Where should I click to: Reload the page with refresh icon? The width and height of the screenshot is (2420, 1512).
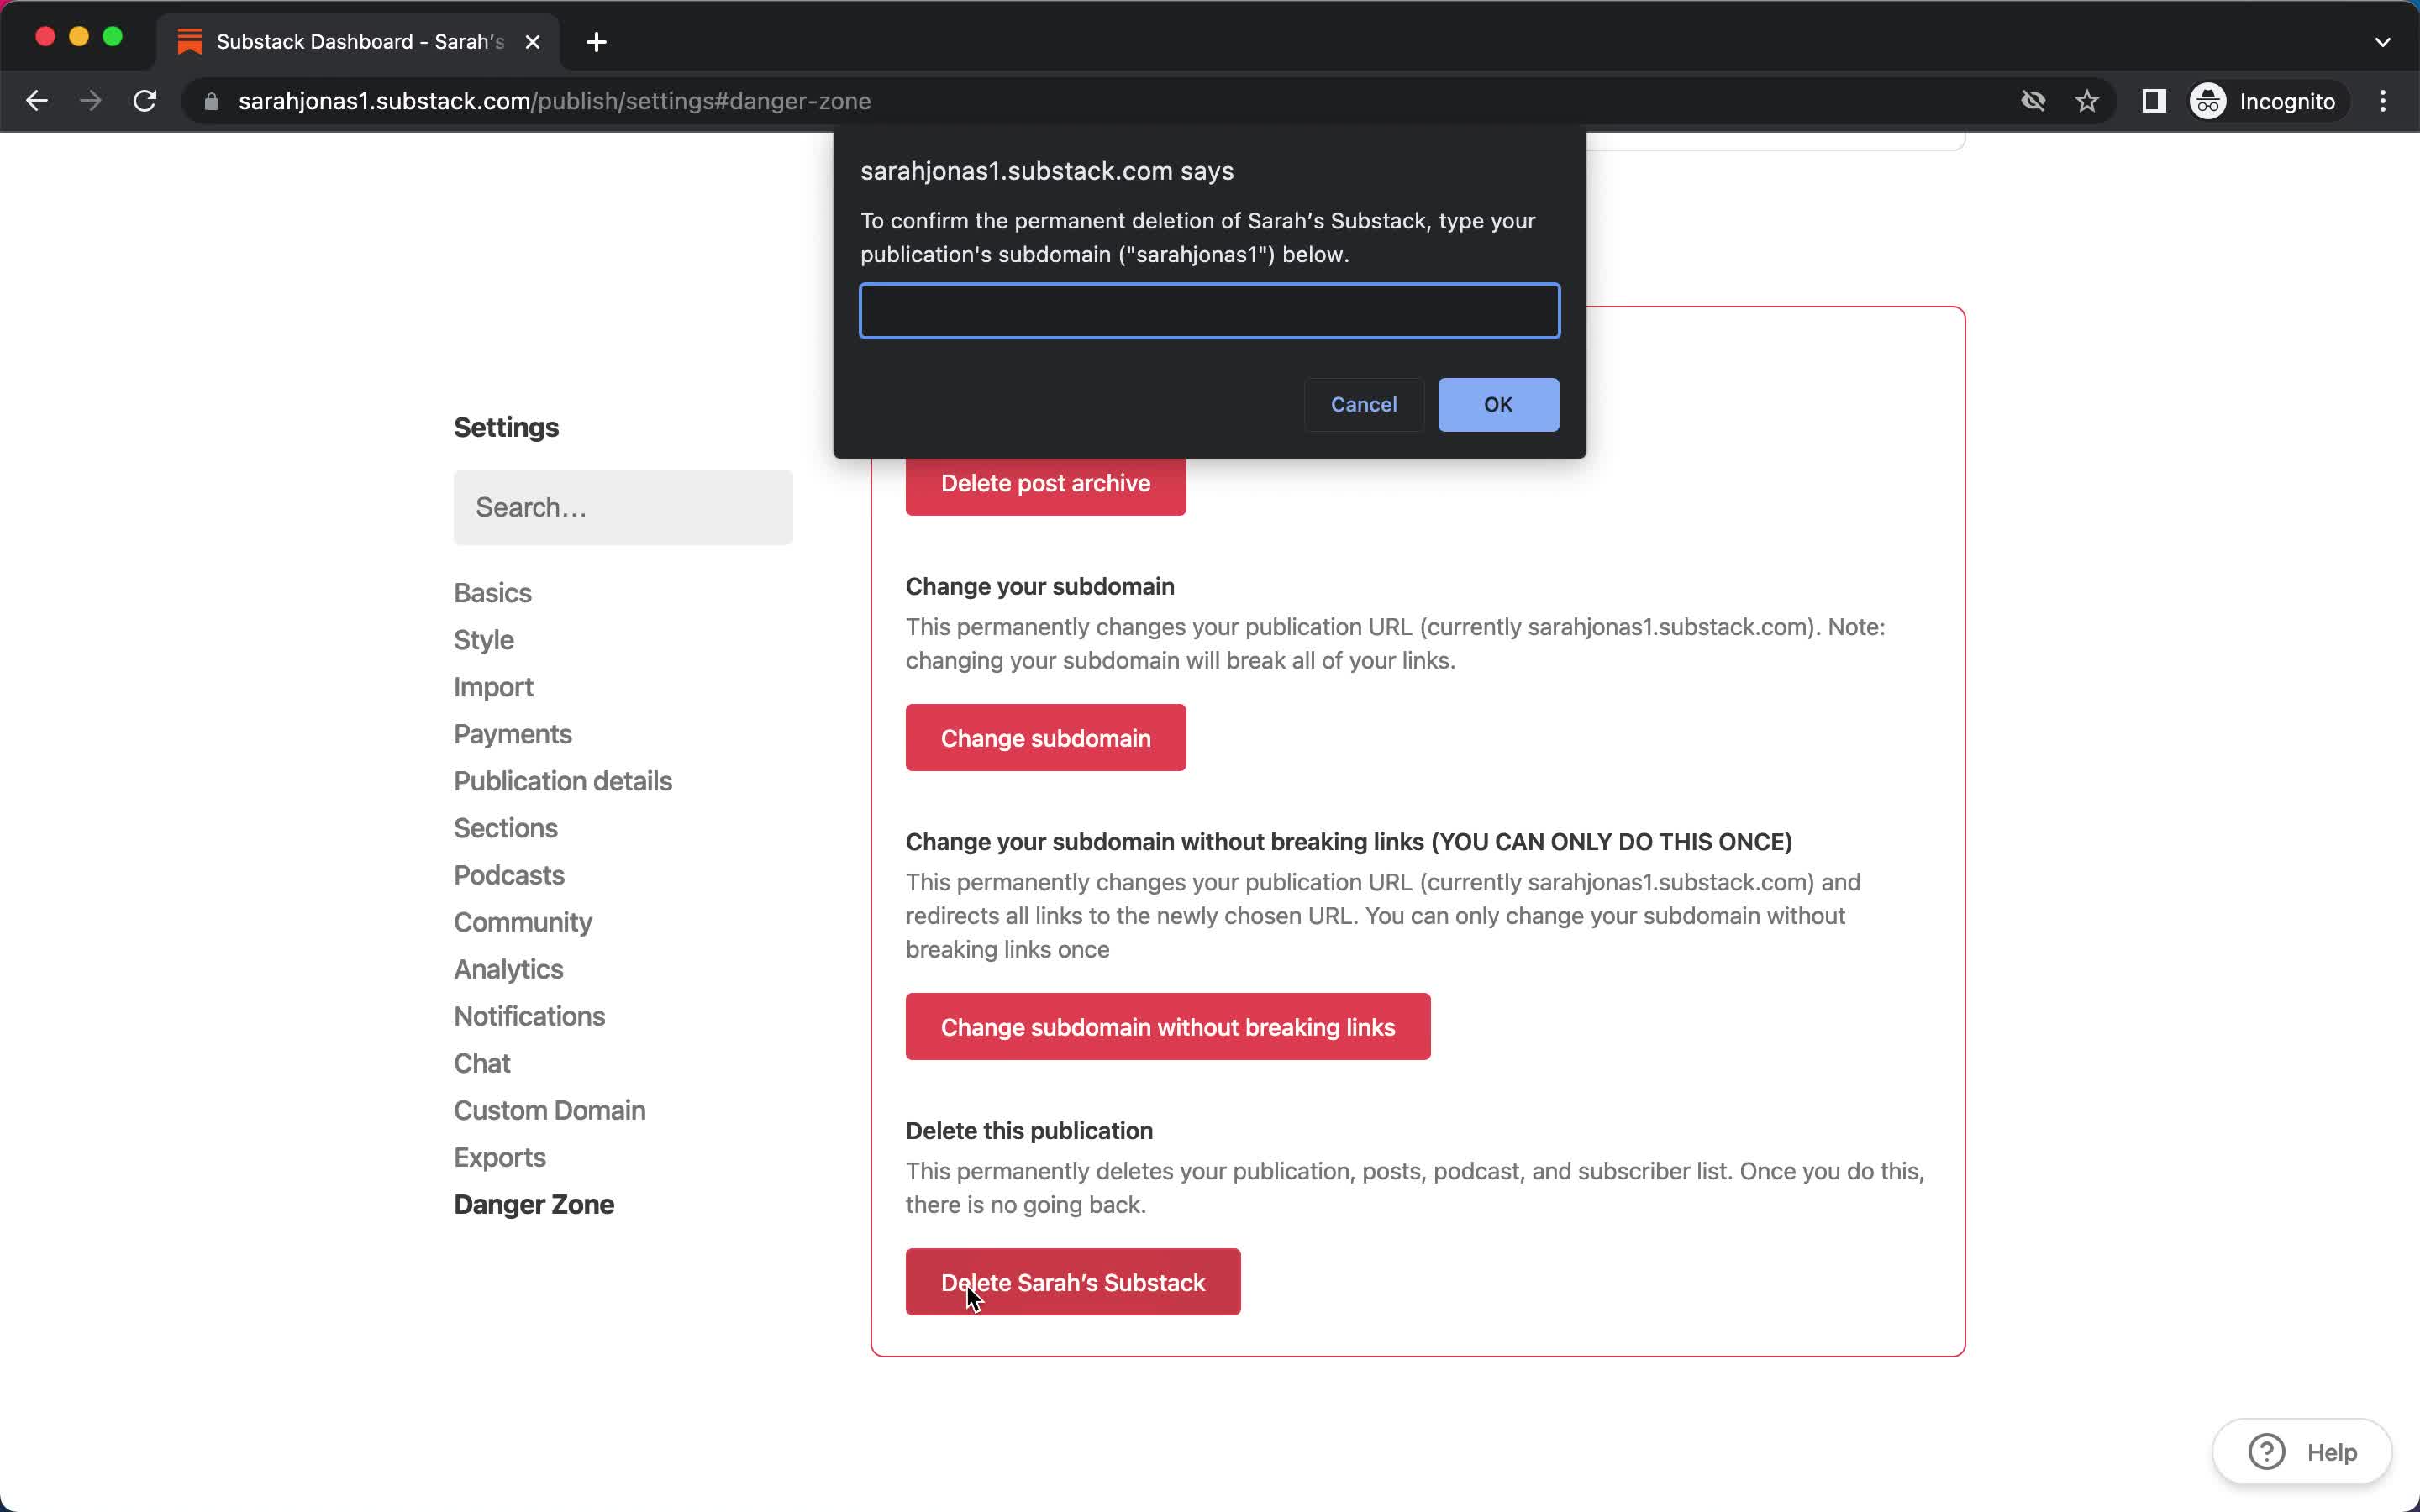(145, 101)
